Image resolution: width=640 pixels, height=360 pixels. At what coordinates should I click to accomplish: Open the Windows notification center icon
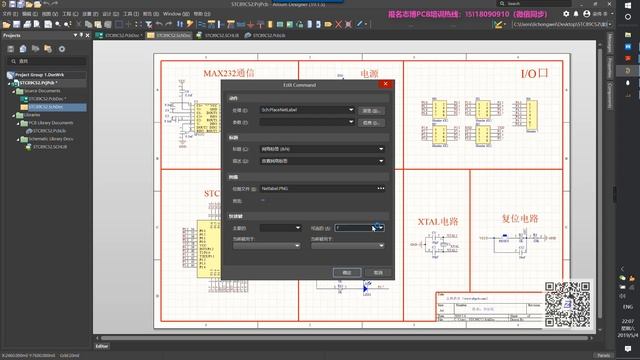coord(628,349)
